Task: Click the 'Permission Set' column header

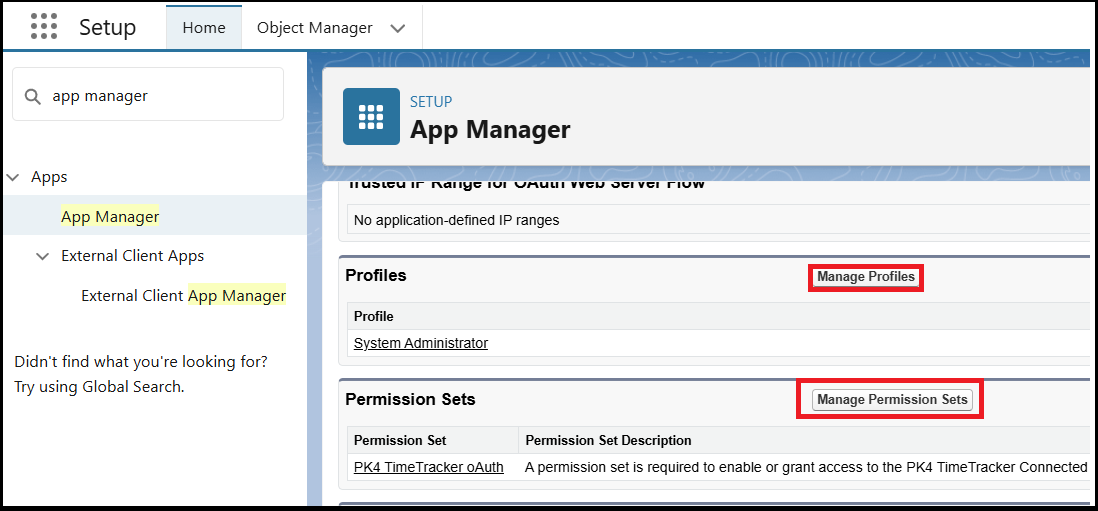Action: click(400, 441)
